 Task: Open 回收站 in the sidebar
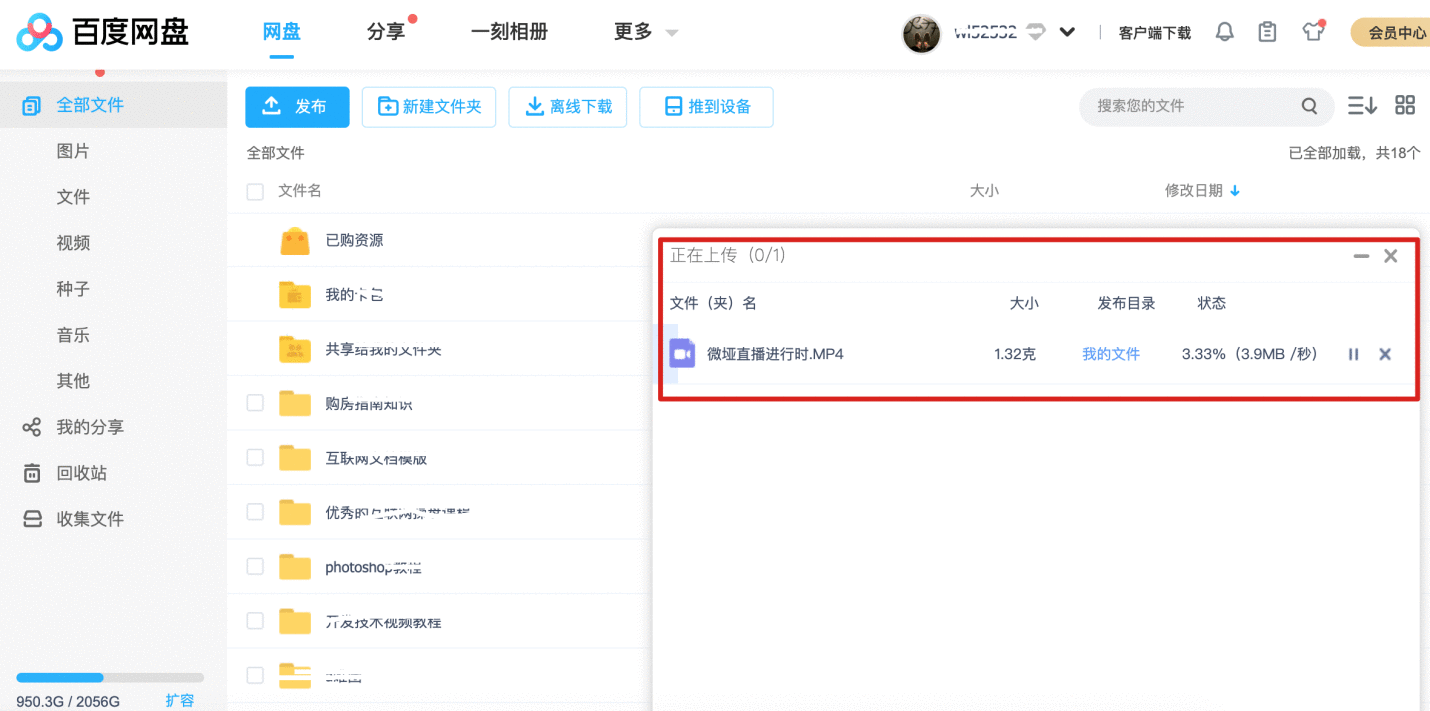click(81, 473)
